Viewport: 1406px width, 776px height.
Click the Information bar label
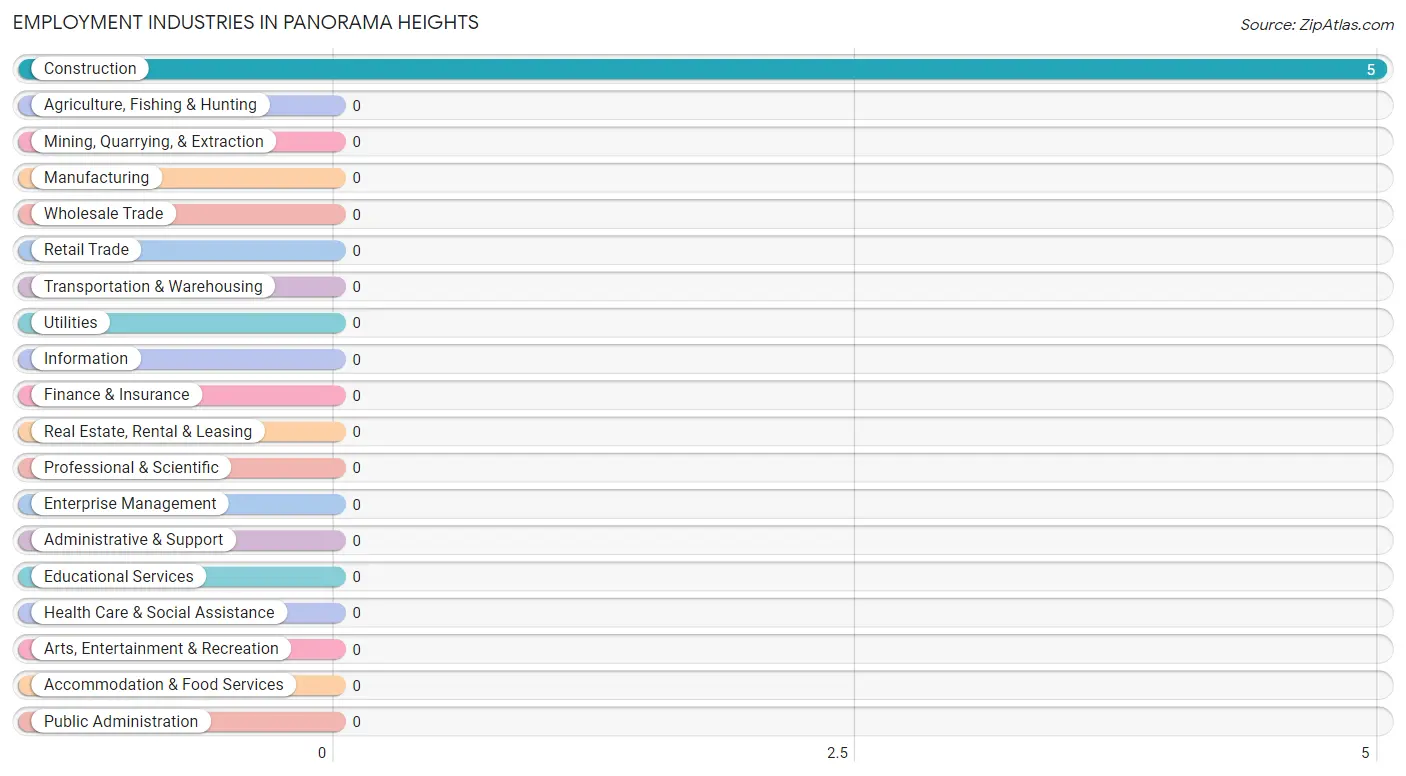86,359
